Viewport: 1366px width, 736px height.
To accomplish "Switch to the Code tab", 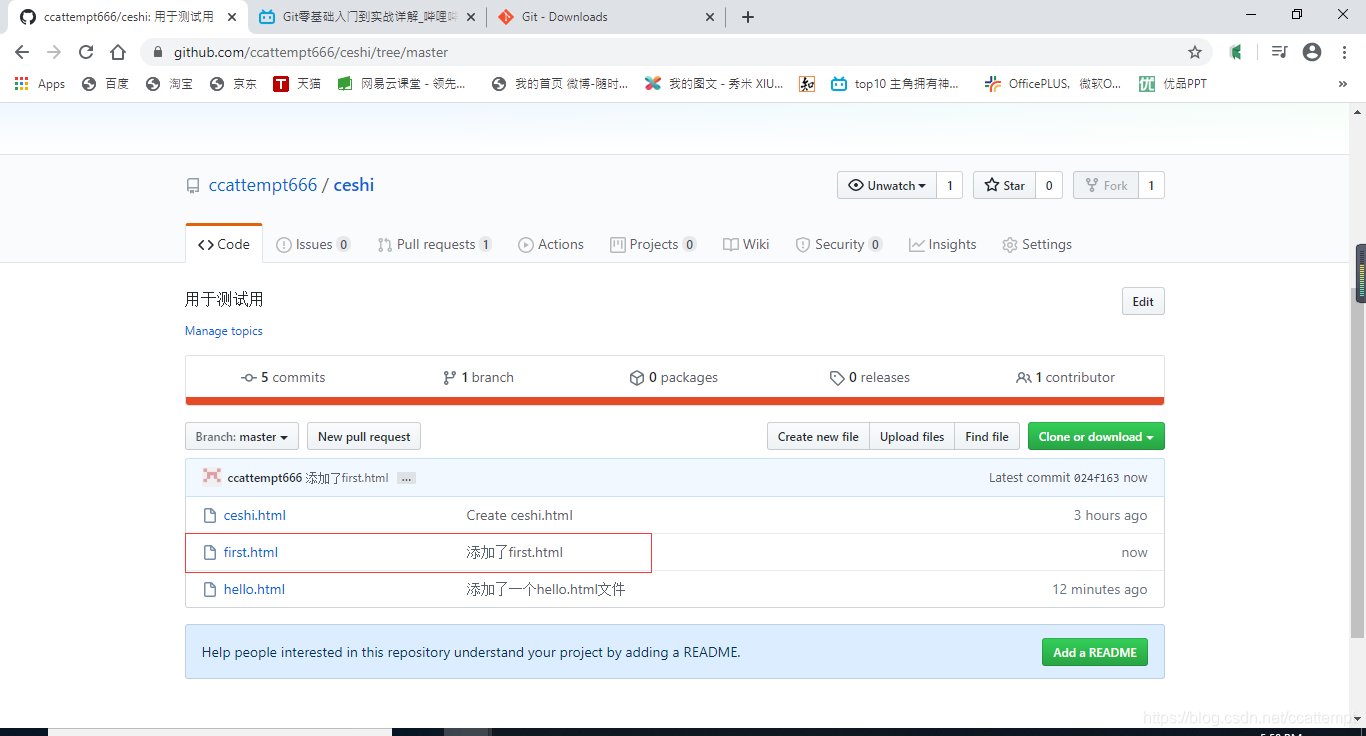I will 224,244.
